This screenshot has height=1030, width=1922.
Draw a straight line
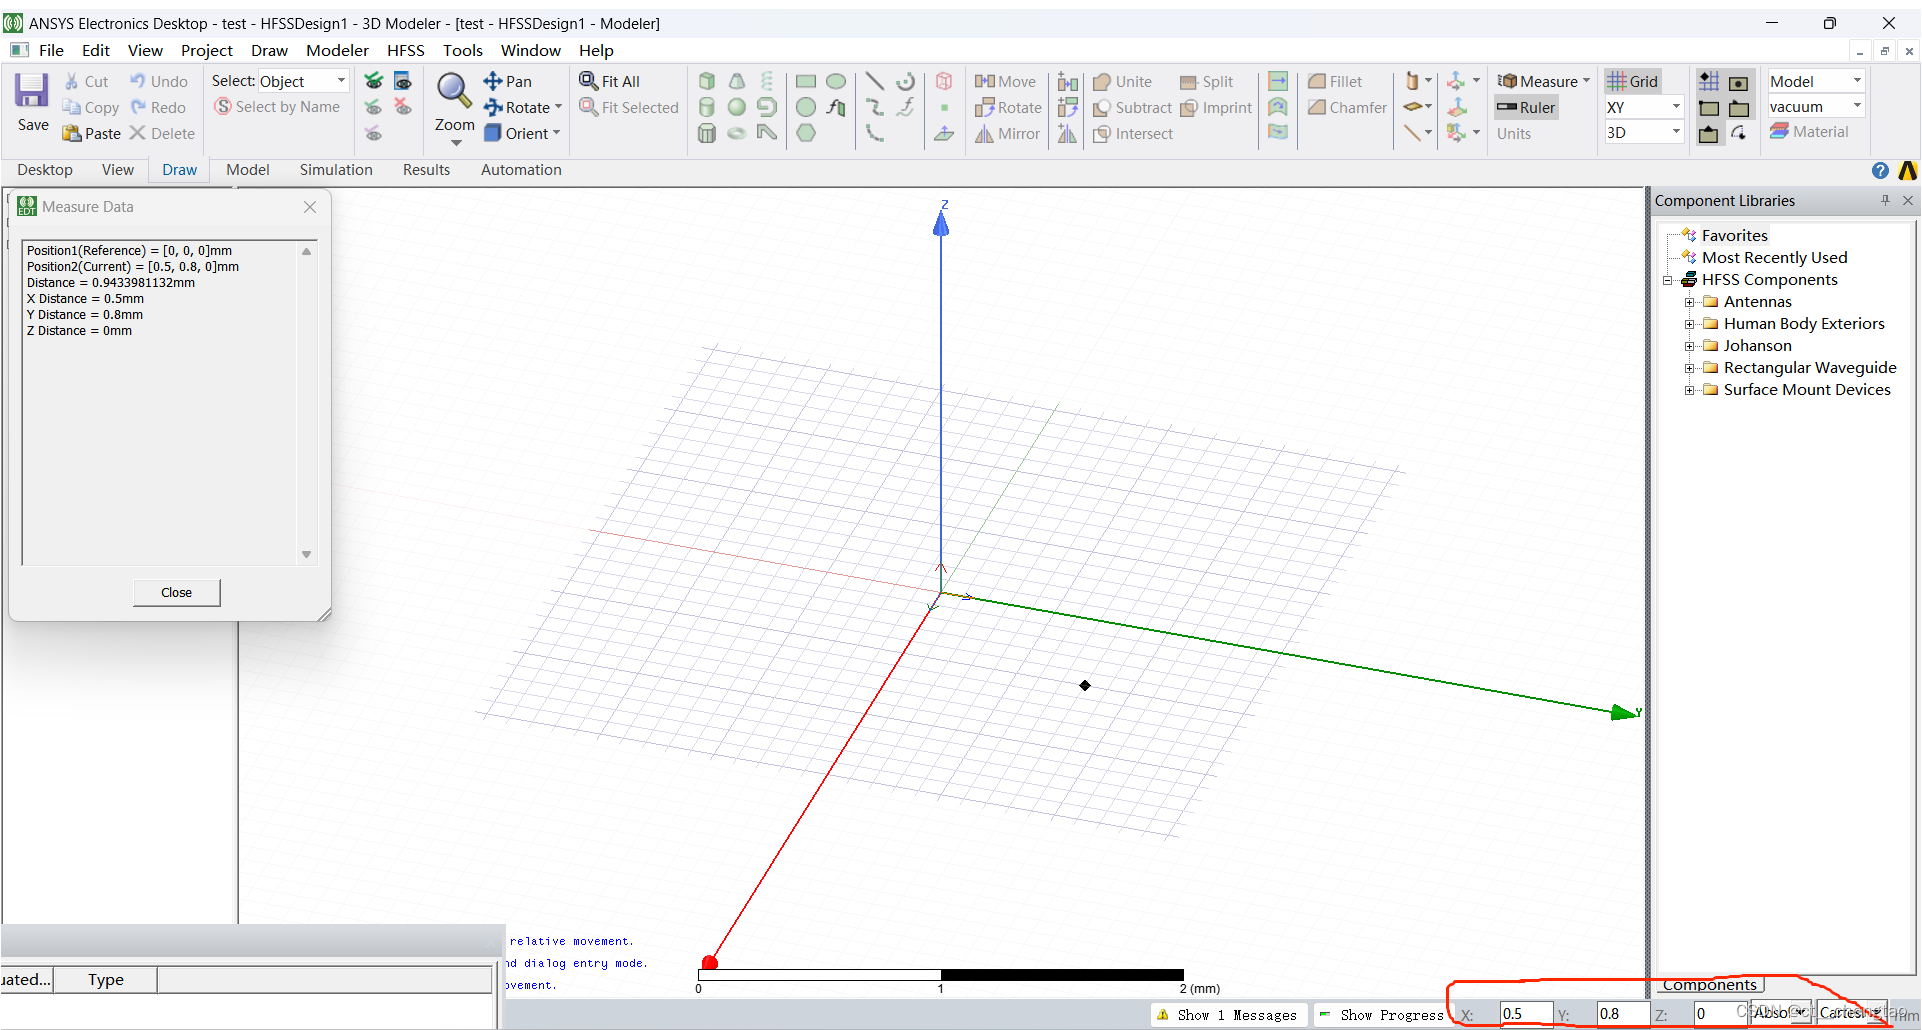click(875, 81)
